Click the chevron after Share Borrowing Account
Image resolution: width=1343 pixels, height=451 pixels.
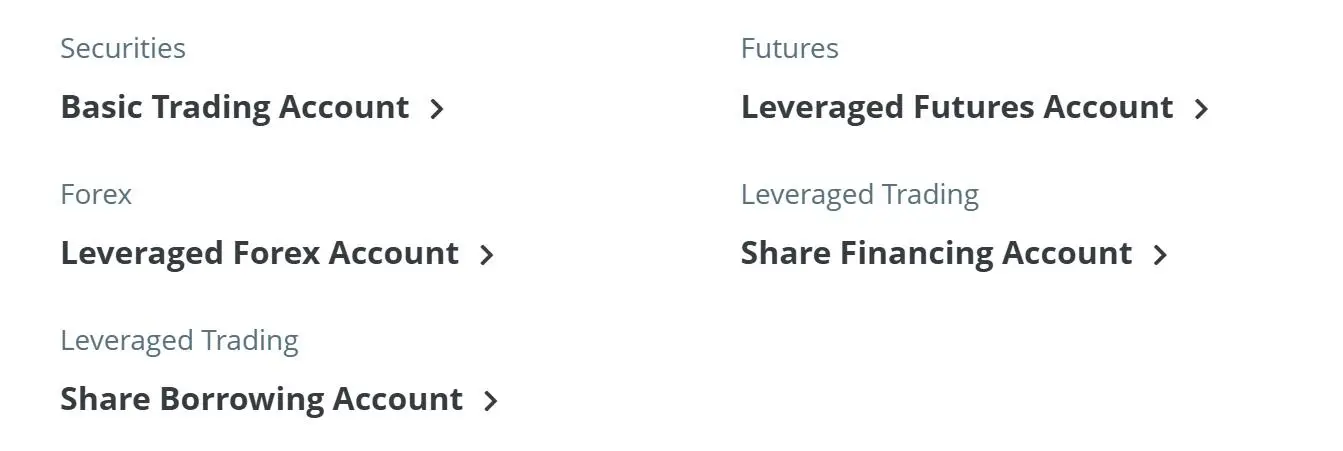click(x=490, y=401)
